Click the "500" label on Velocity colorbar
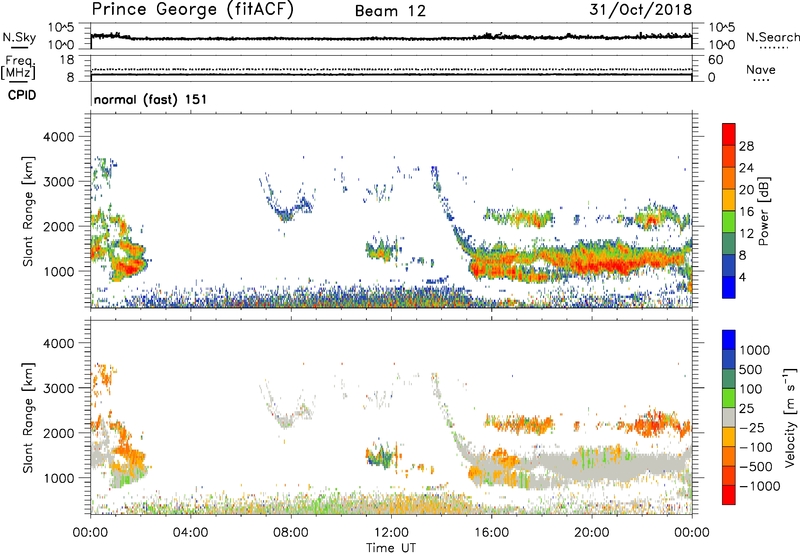This screenshot has height=554, width=800. coord(750,370)
